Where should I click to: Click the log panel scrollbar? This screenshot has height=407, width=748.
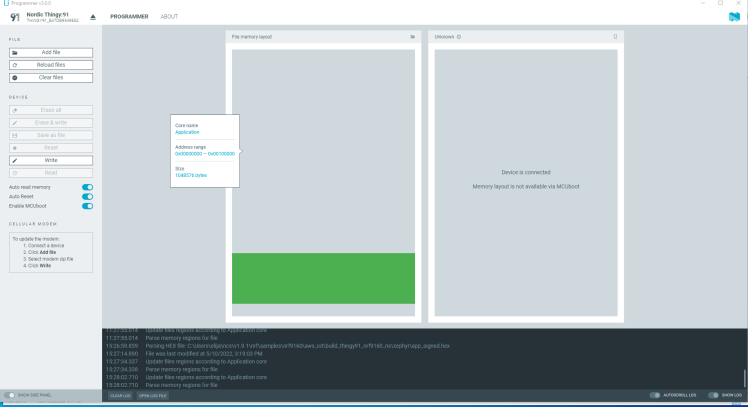point(744,378)
